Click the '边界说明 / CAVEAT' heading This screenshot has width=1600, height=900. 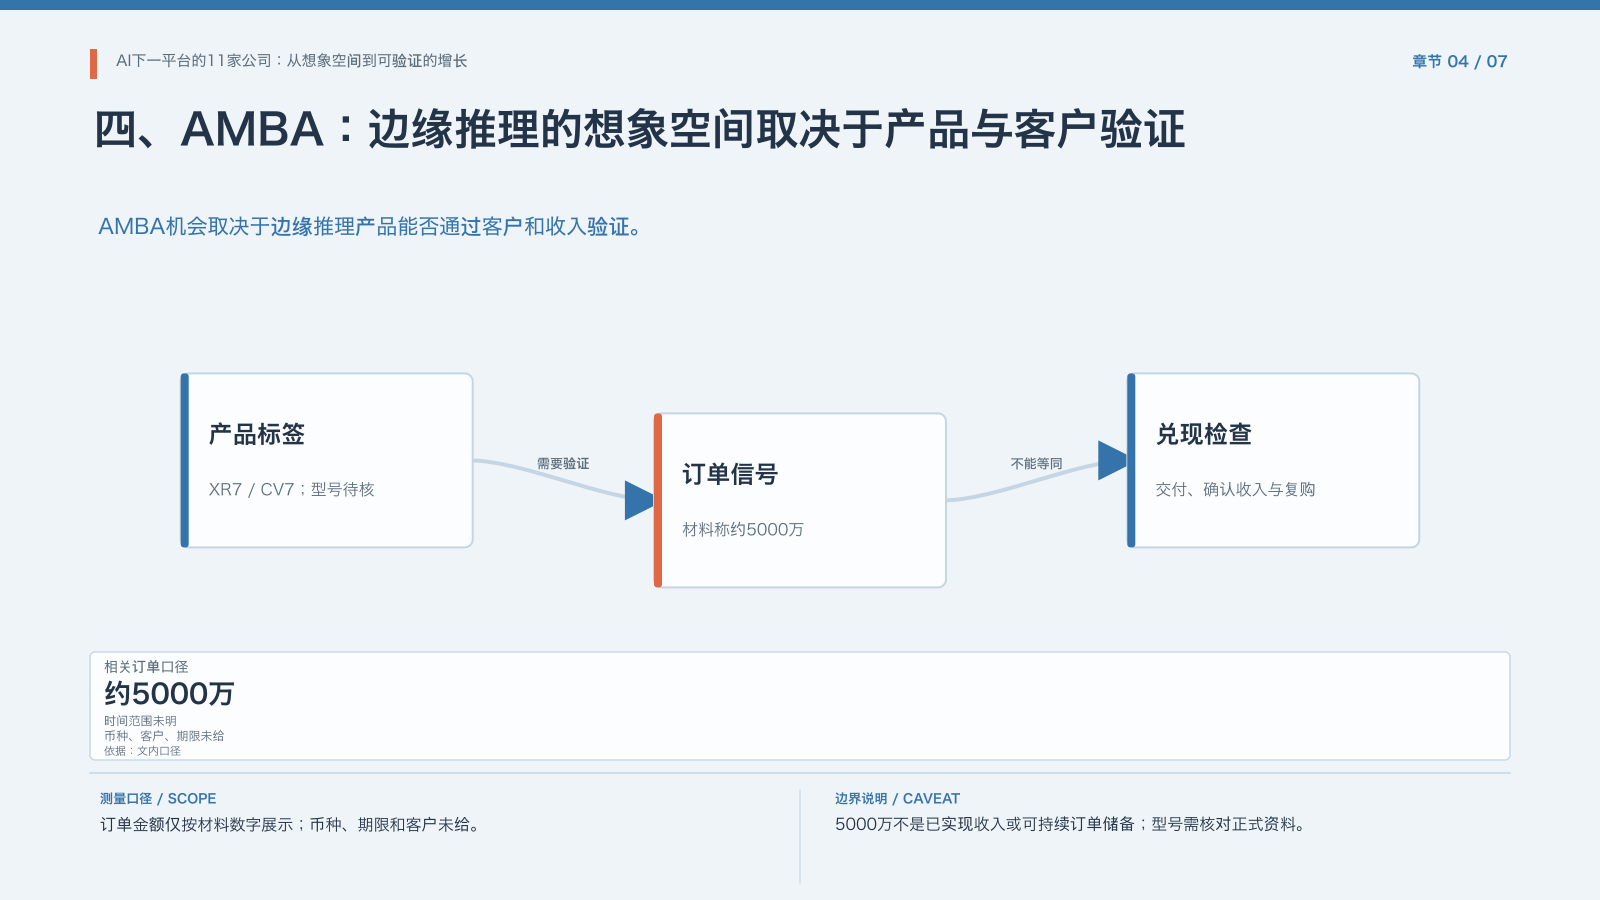897,799
